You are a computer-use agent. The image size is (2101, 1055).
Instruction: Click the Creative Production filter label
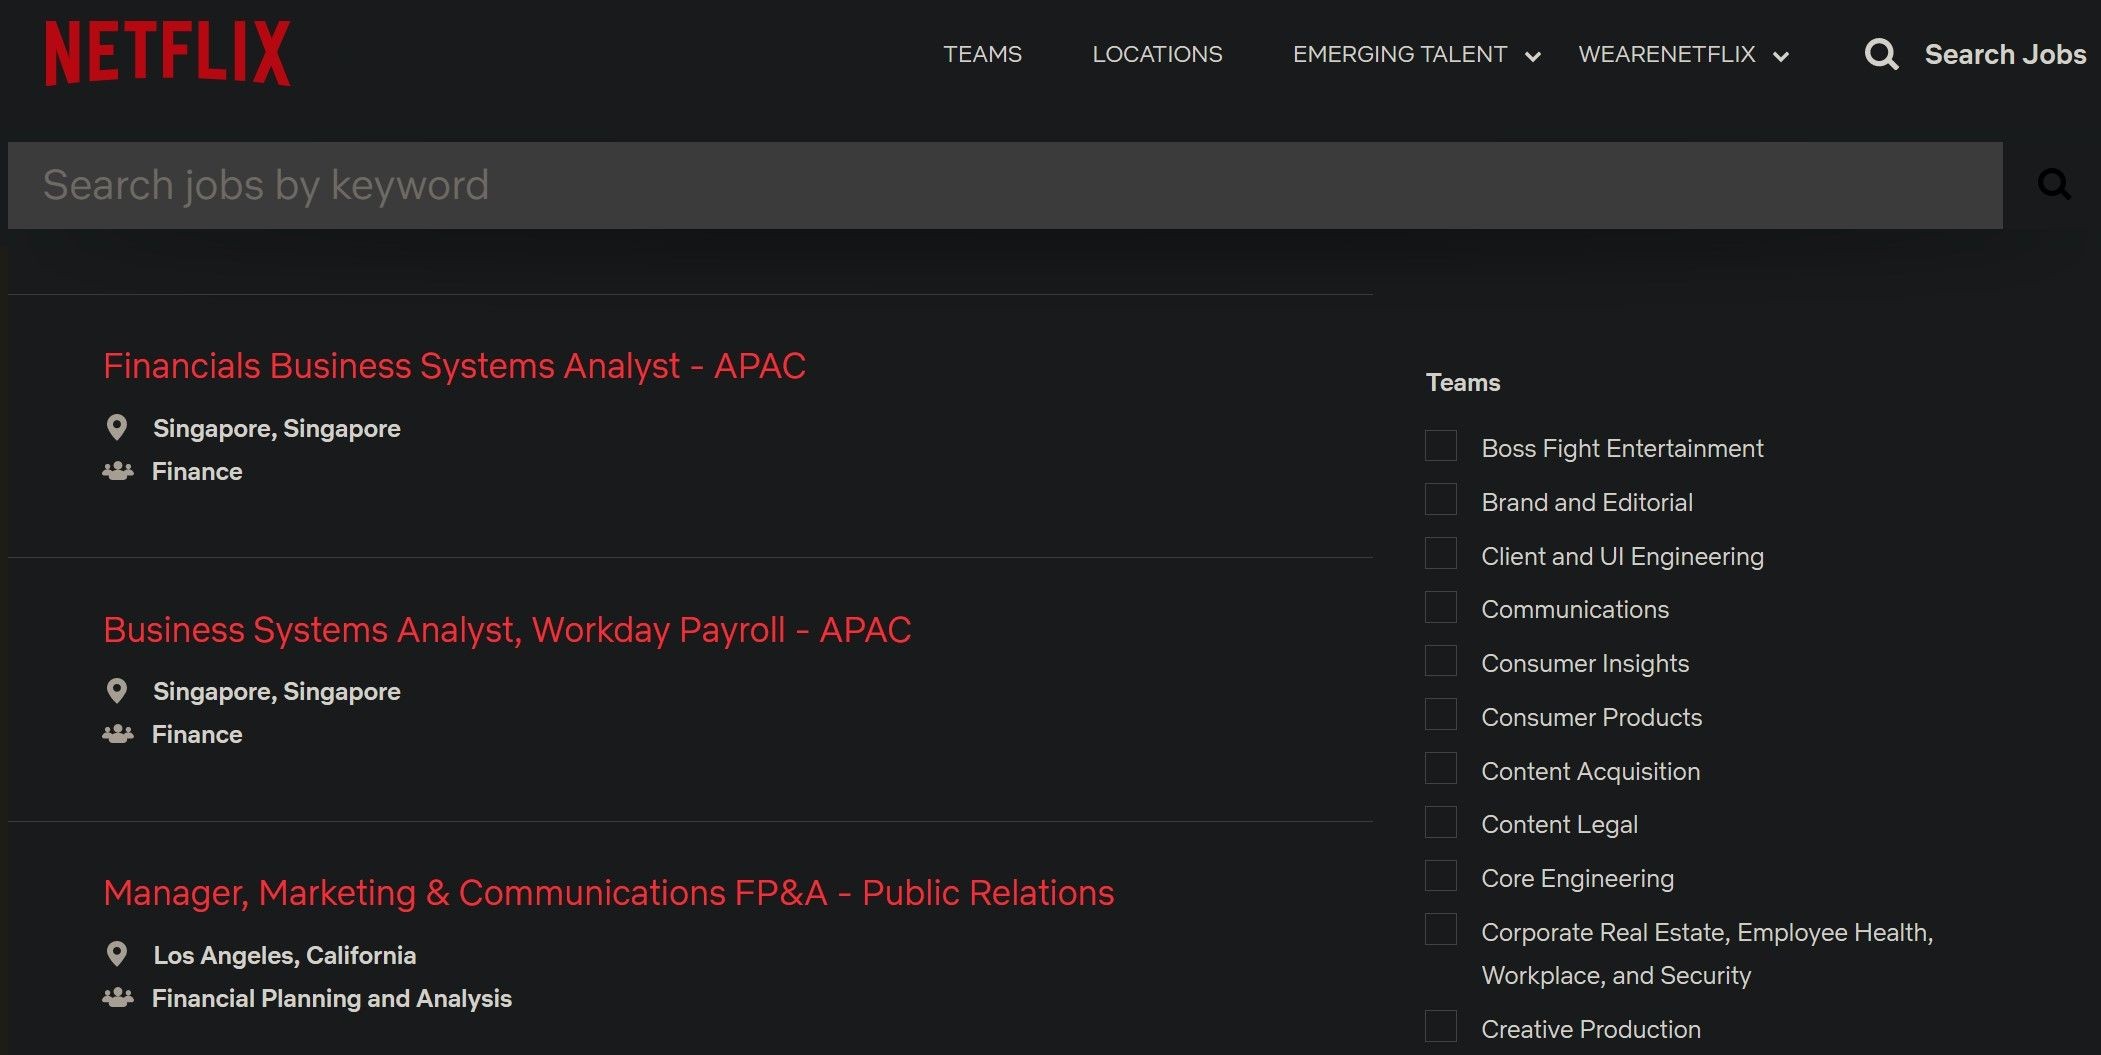click(1591, 1030)
